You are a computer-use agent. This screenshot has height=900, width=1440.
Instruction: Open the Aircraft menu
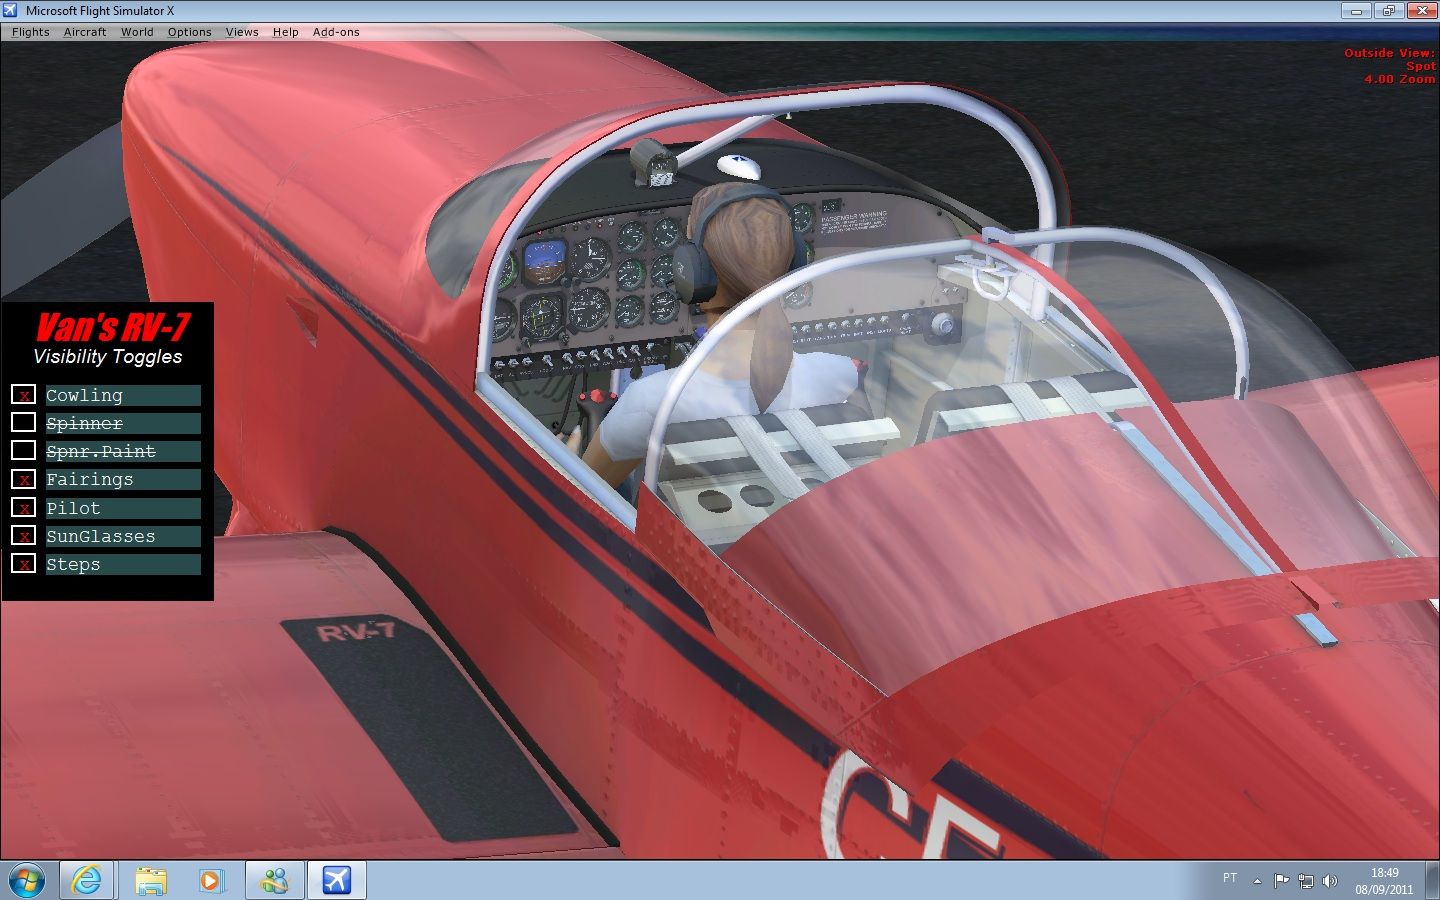[85, 32]
